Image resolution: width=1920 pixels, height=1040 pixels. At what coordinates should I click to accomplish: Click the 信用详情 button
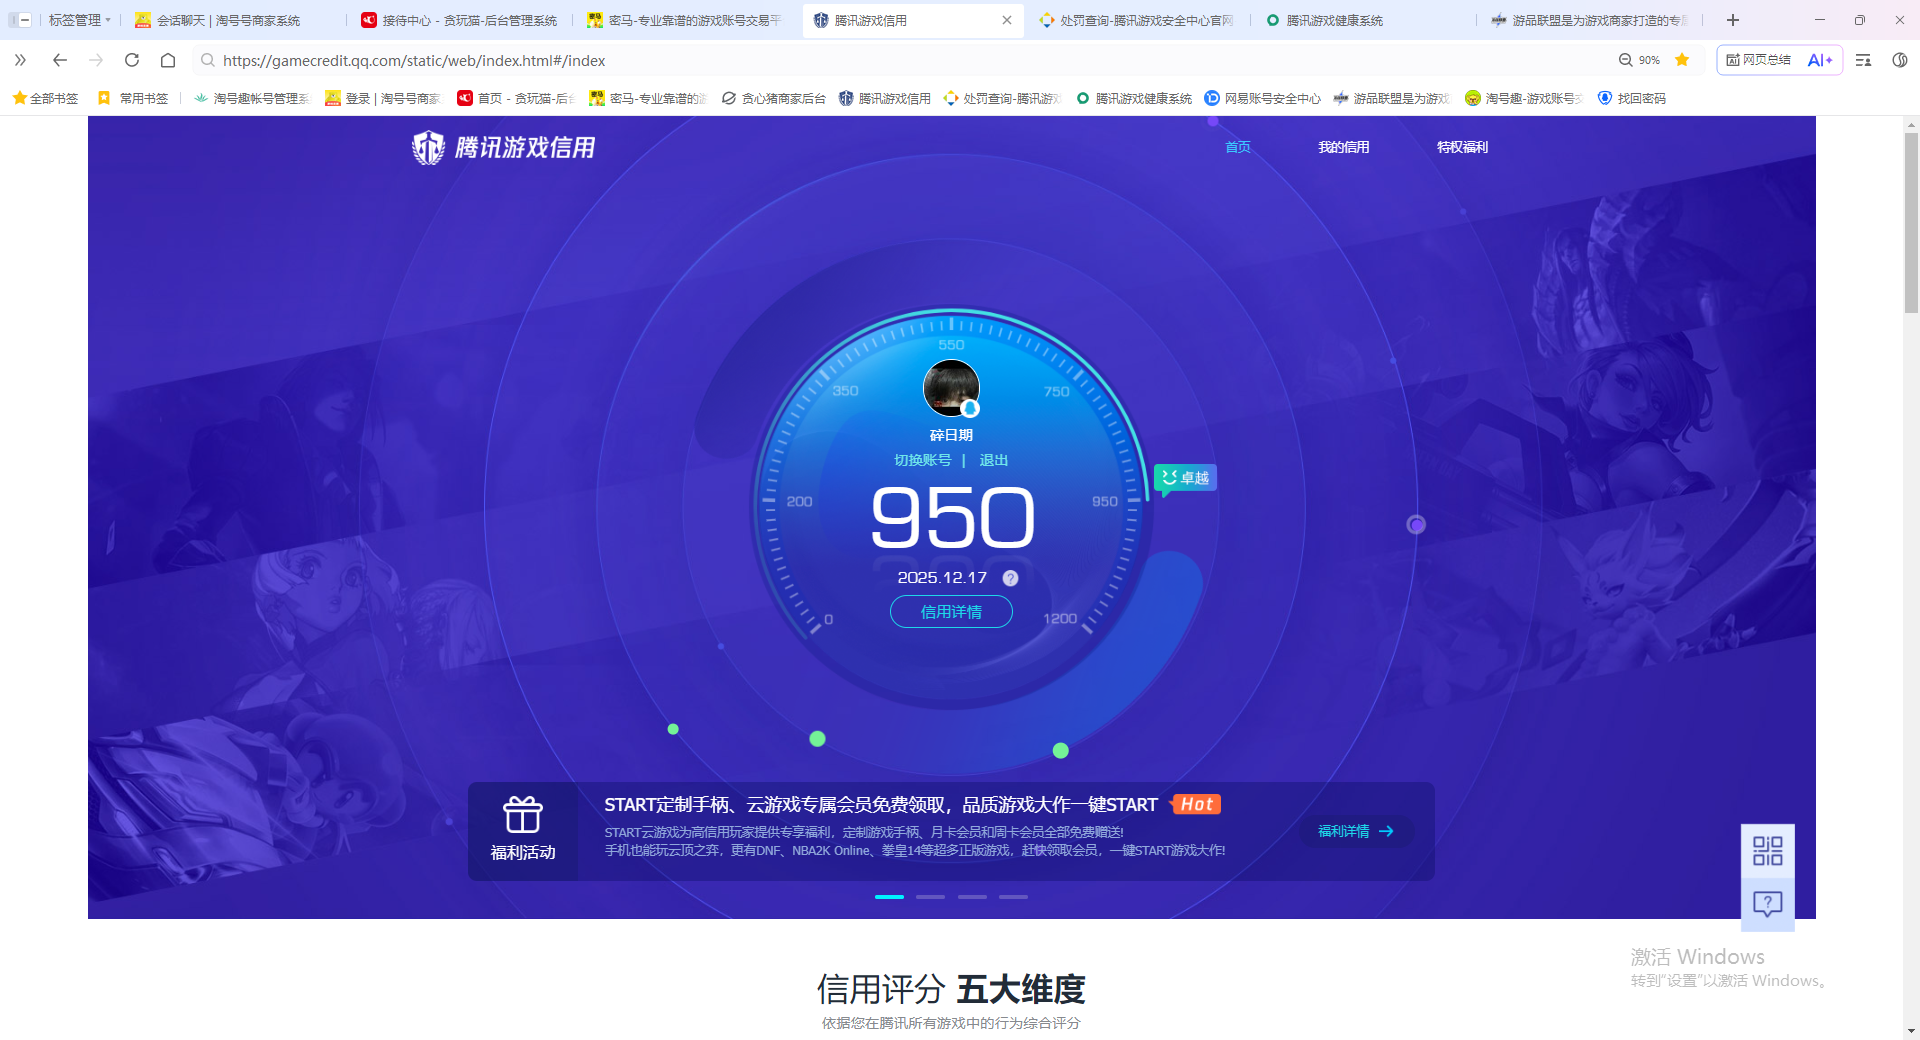951,611
